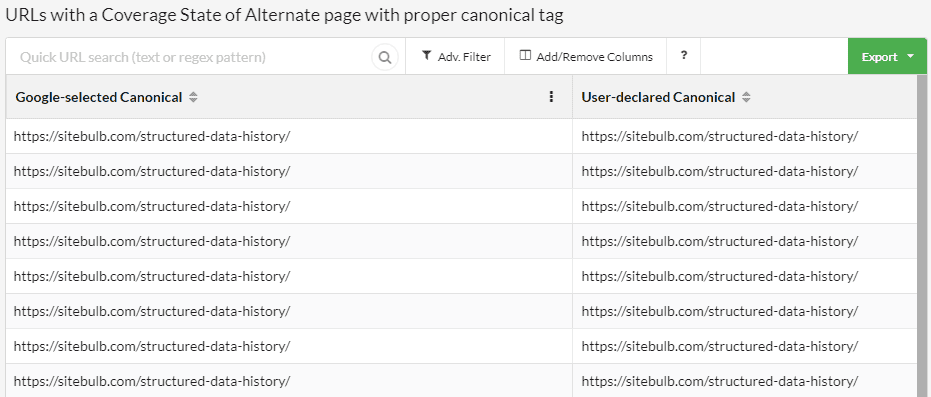The image size is (931, 397).
Task: Sort by User-declared Canonical arrows
Action: [x=746, y=97]
